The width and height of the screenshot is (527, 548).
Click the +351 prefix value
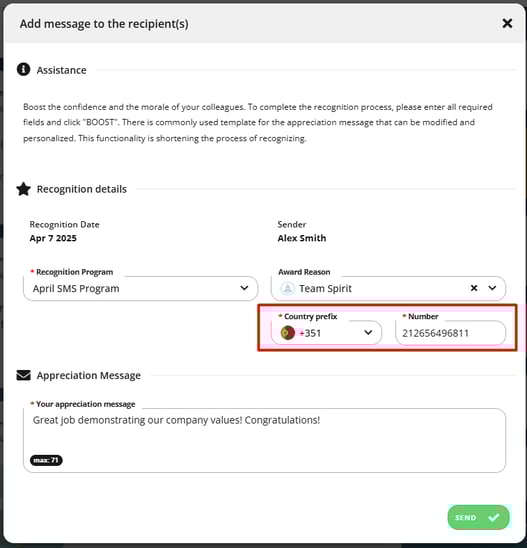tap(310, 333)
